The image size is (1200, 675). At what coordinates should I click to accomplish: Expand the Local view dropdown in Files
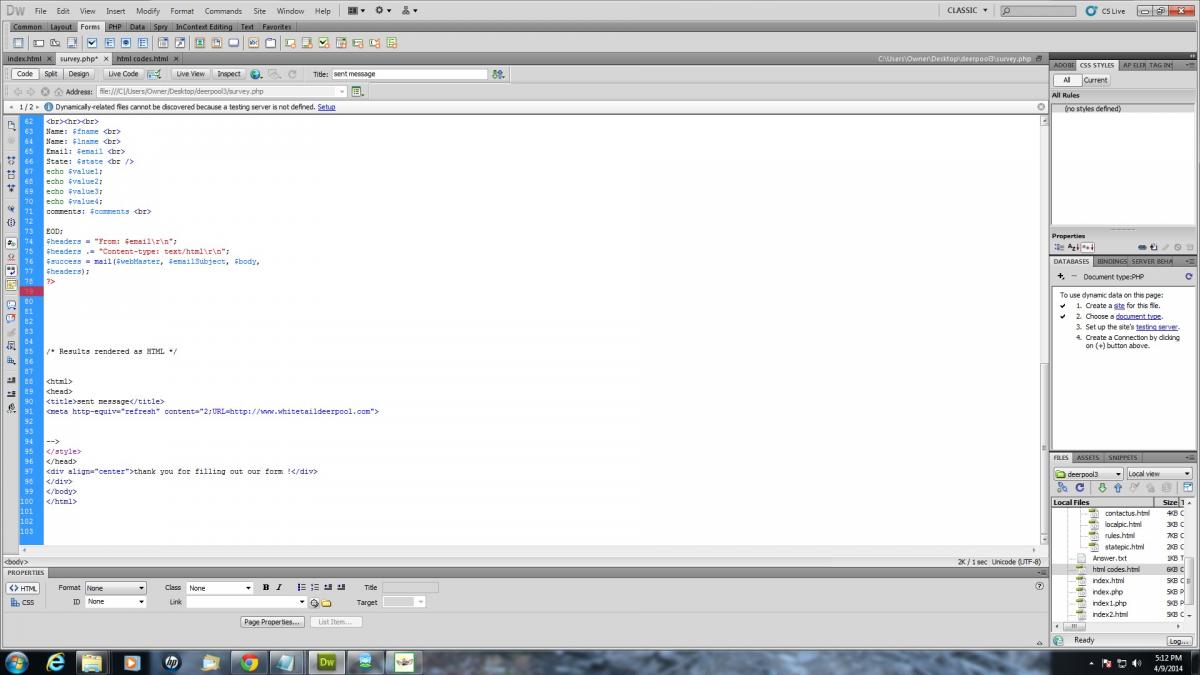click(x=1159, y=474)
